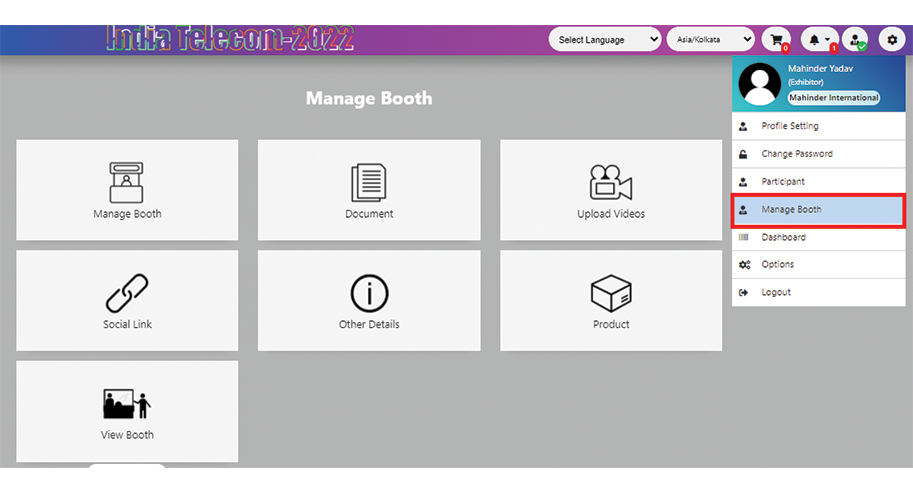Open the Other Details info icon
The image size is (913, 492).
(x=369, y=293)
